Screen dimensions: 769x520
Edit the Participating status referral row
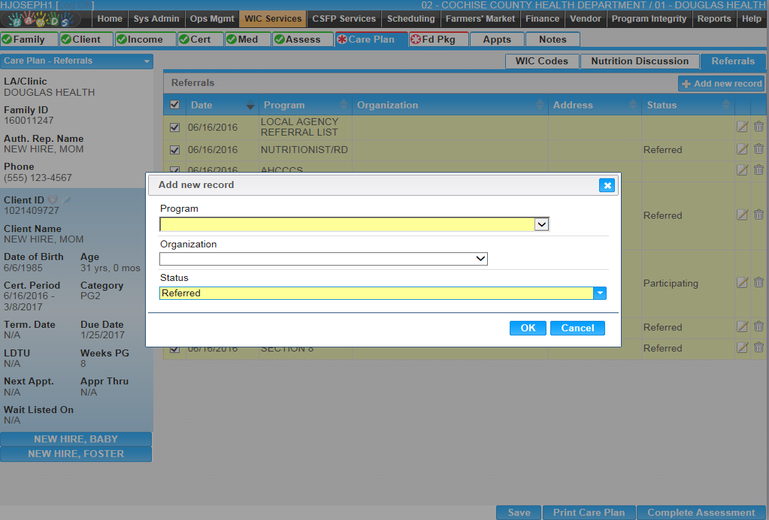point(742,283)
